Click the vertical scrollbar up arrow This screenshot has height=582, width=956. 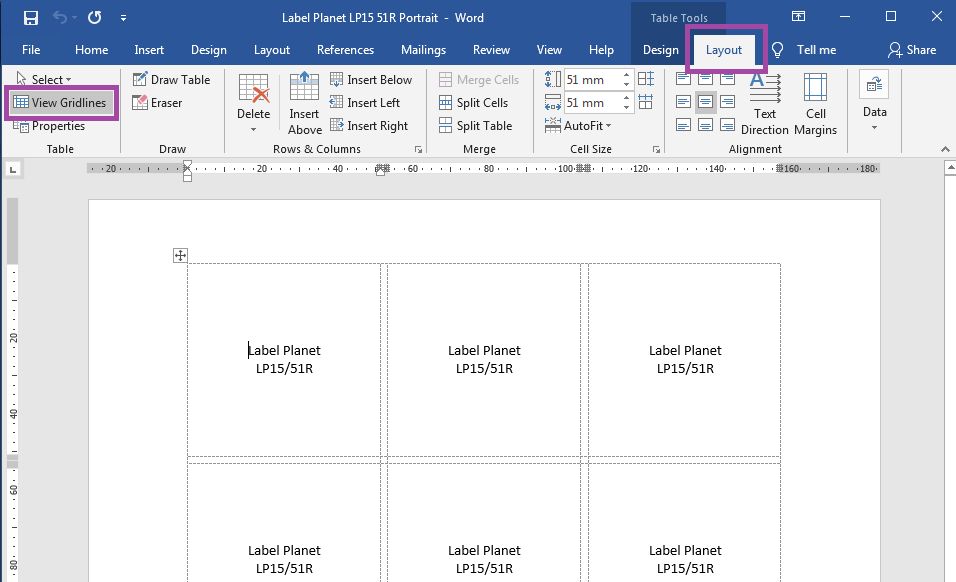[x=950, y=166]
